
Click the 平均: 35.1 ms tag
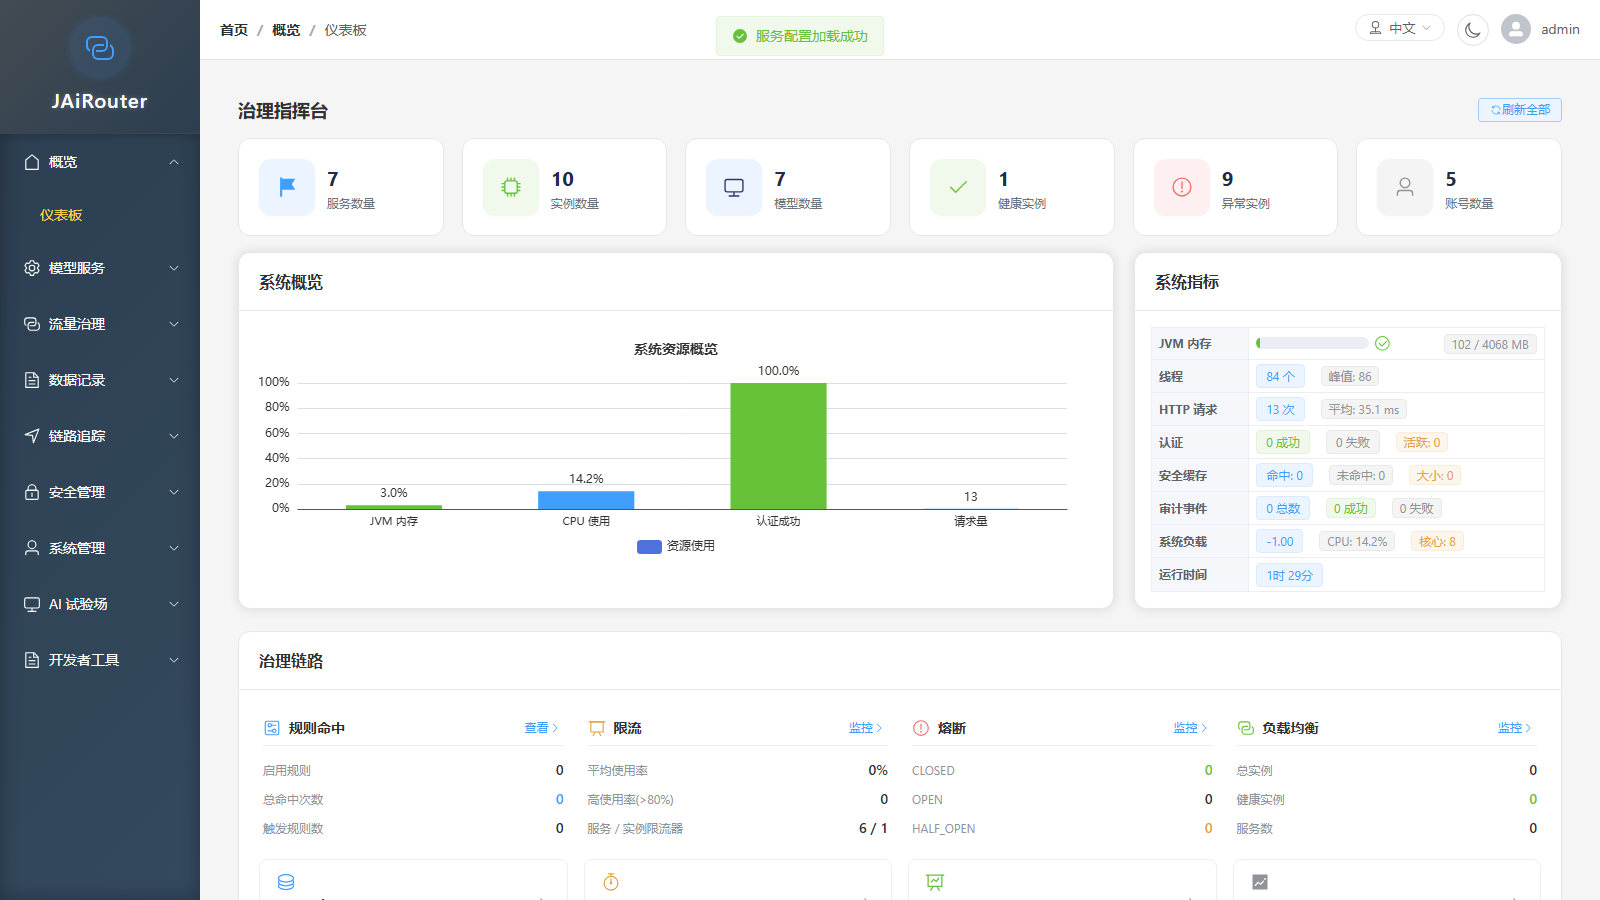pos(1364,410)
